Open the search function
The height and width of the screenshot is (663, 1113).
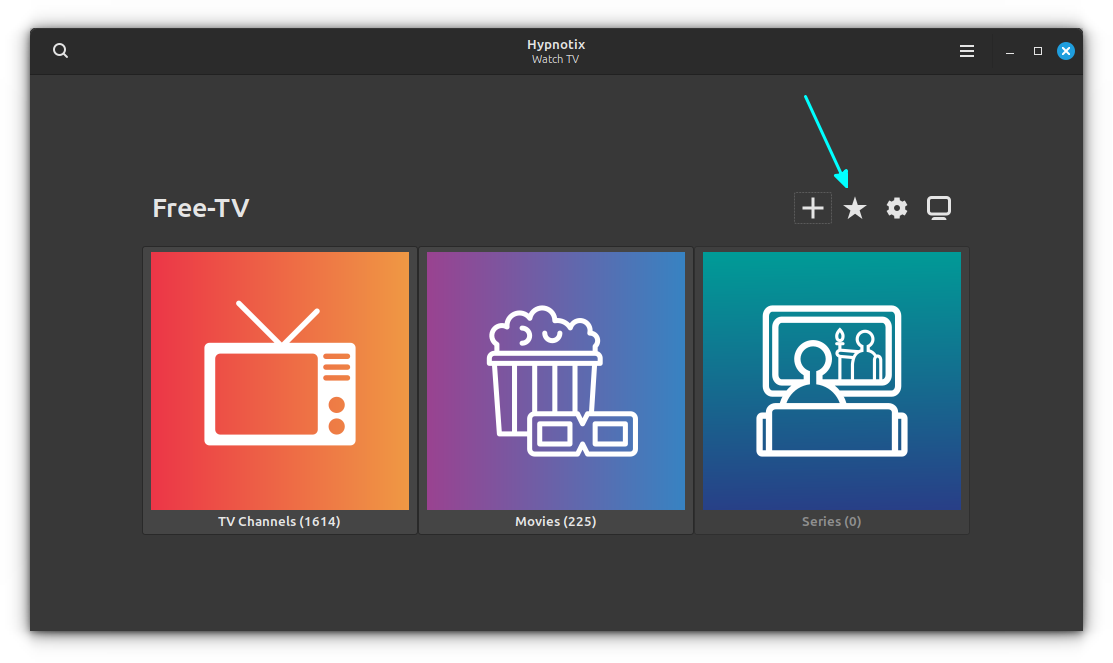pos(60,50)
